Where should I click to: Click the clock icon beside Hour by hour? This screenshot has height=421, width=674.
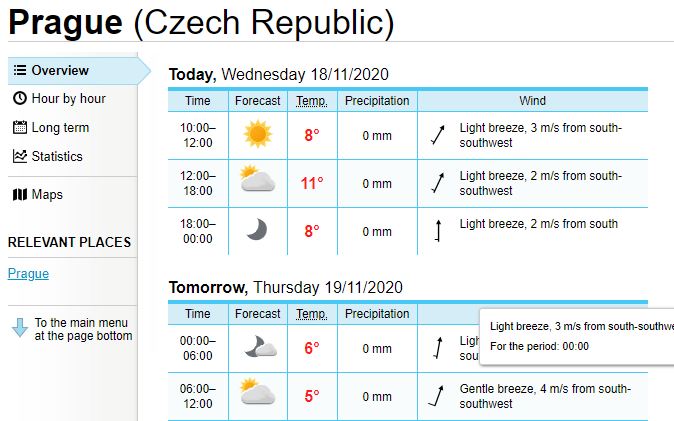(x=20, y=98)
